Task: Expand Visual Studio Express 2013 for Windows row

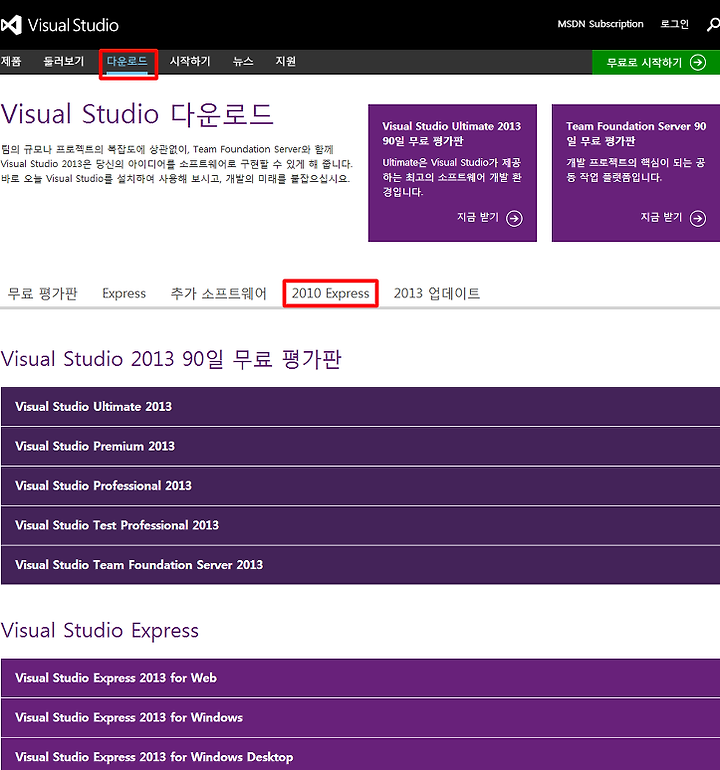Action: [360, 717]
